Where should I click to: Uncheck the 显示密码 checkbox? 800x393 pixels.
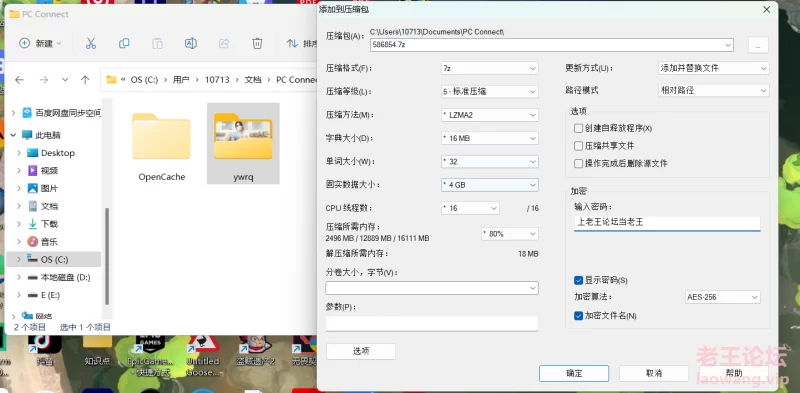pyautogui.click(x=578, y=280)
